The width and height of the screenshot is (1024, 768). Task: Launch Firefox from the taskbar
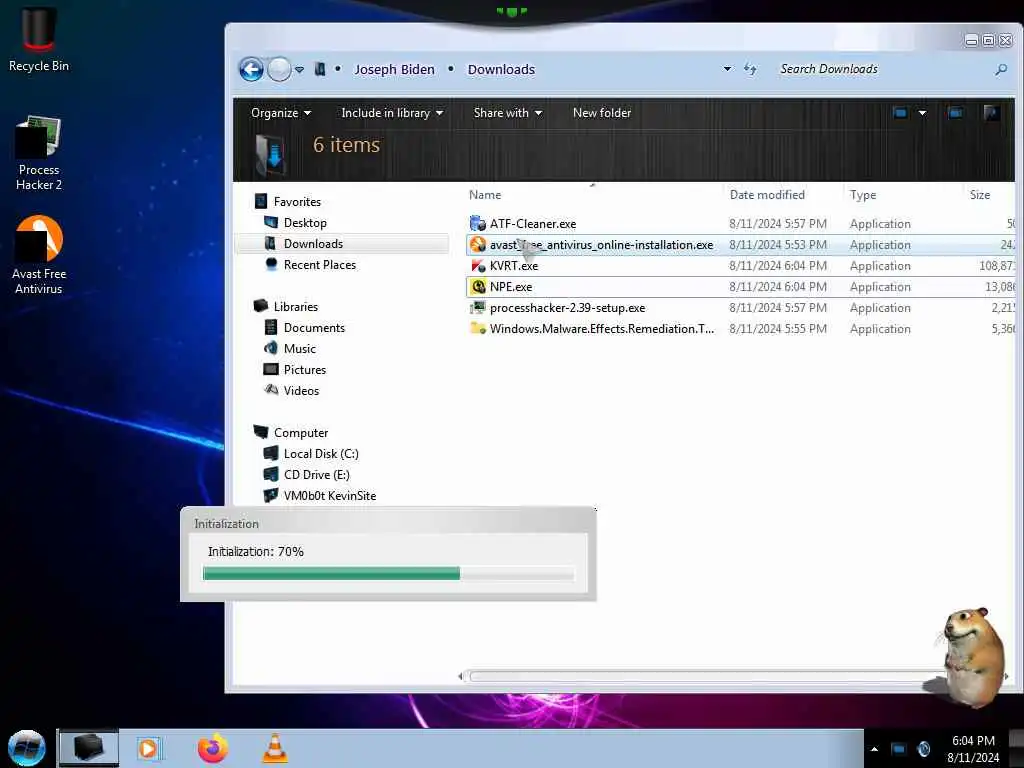(212, 748)
